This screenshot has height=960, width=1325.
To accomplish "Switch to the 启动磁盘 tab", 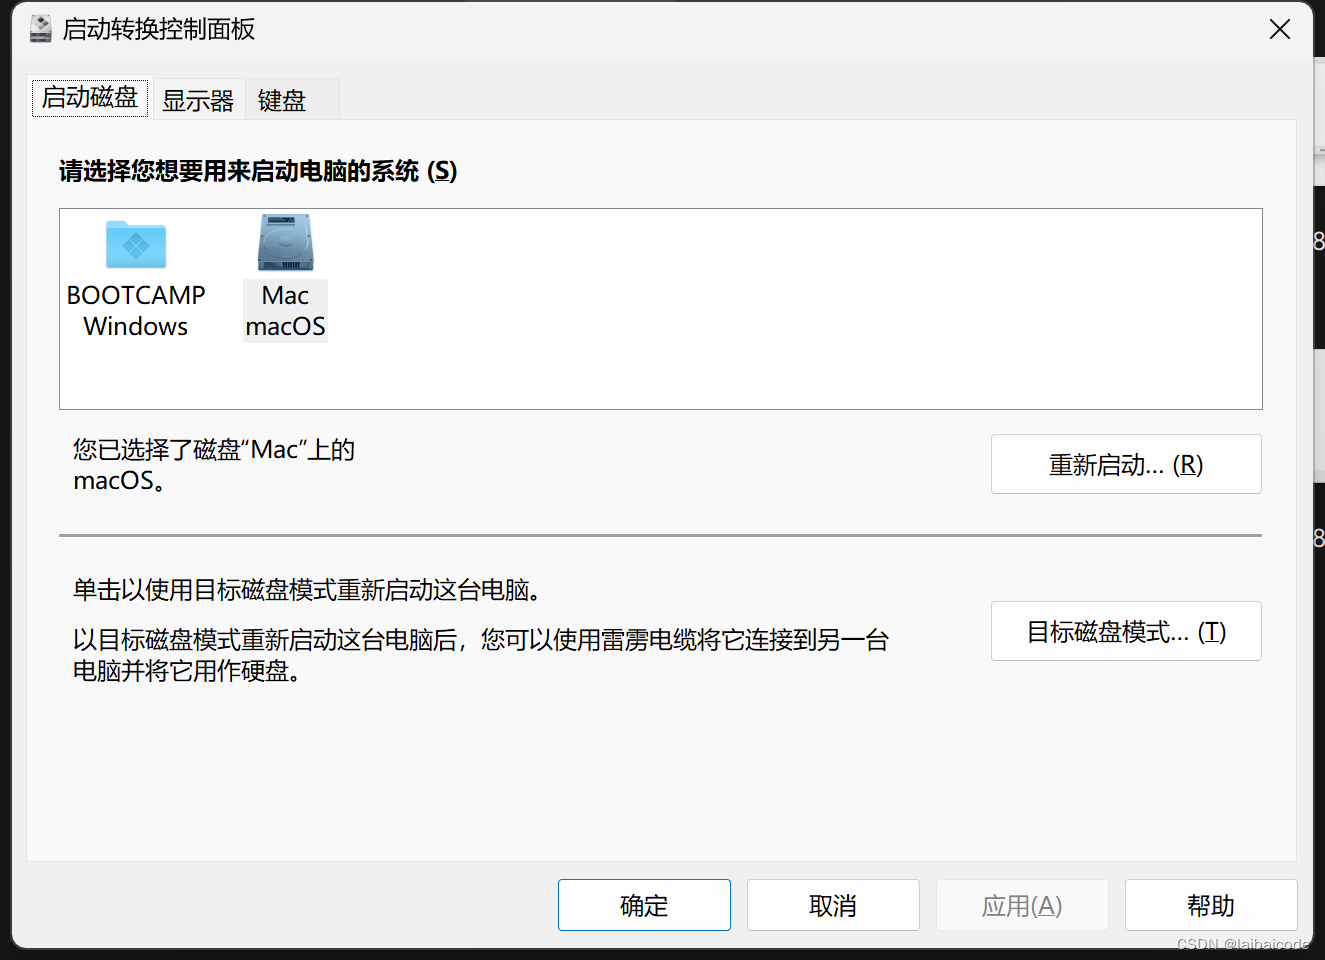I will pos(90,98).
